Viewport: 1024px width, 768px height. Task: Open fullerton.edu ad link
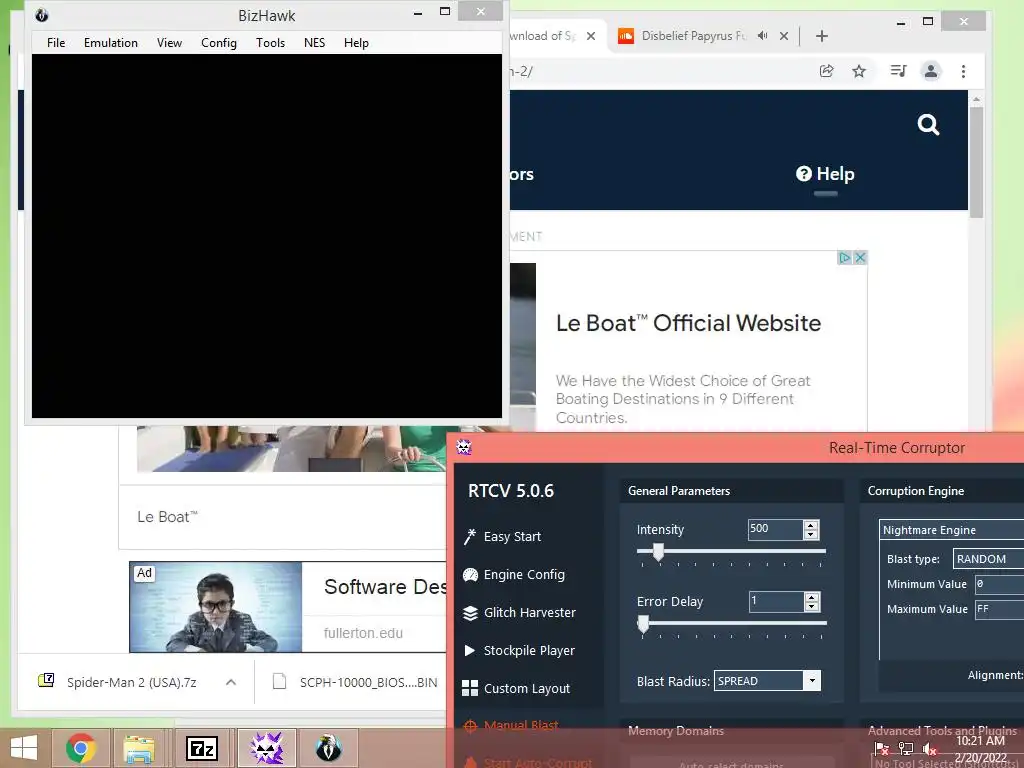pos(363,633)
